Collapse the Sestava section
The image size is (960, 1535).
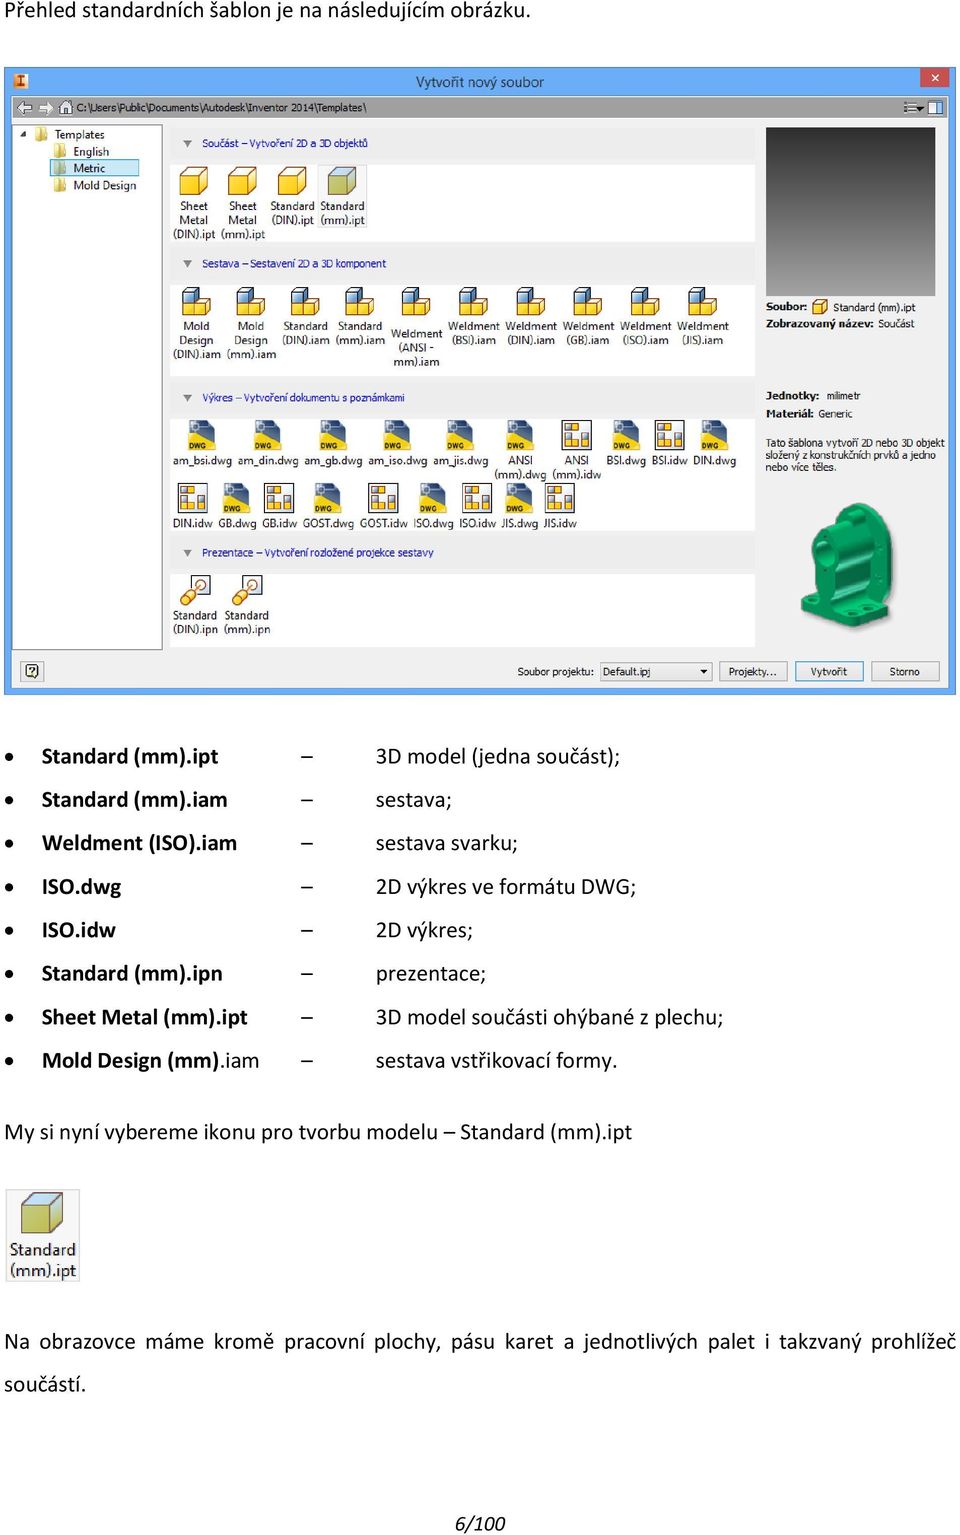coord(187,264)
